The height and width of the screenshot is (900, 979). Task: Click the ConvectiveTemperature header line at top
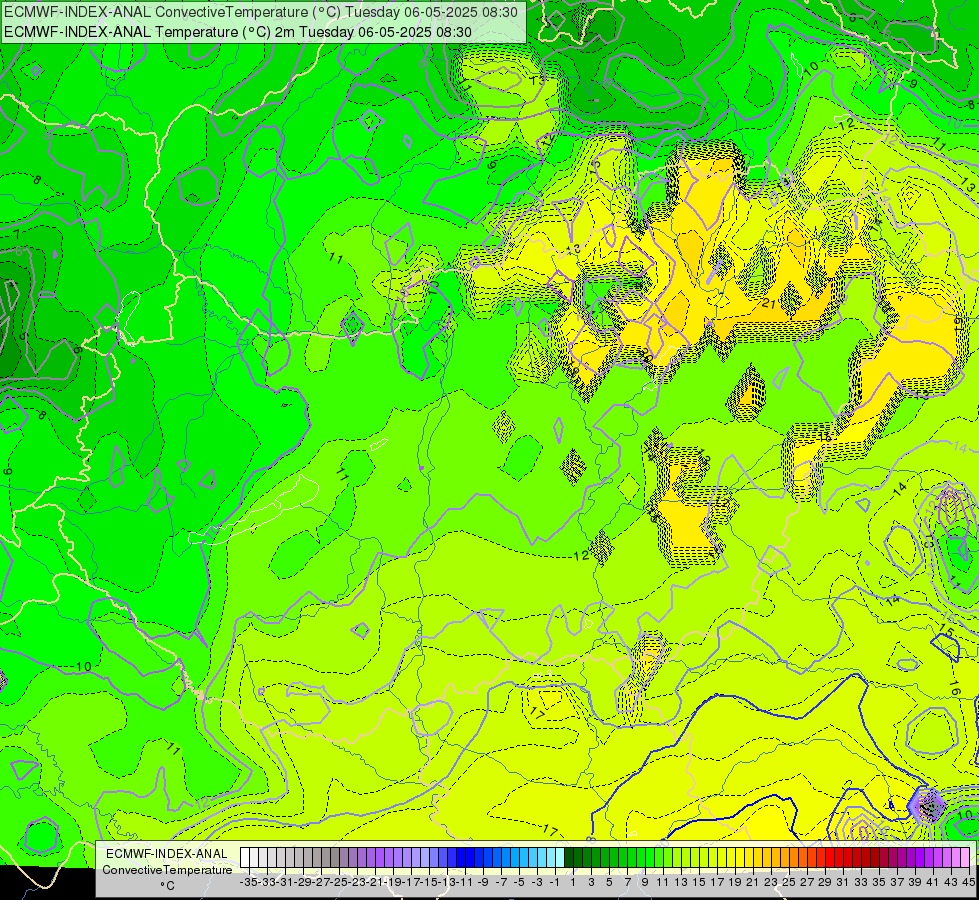261,12
